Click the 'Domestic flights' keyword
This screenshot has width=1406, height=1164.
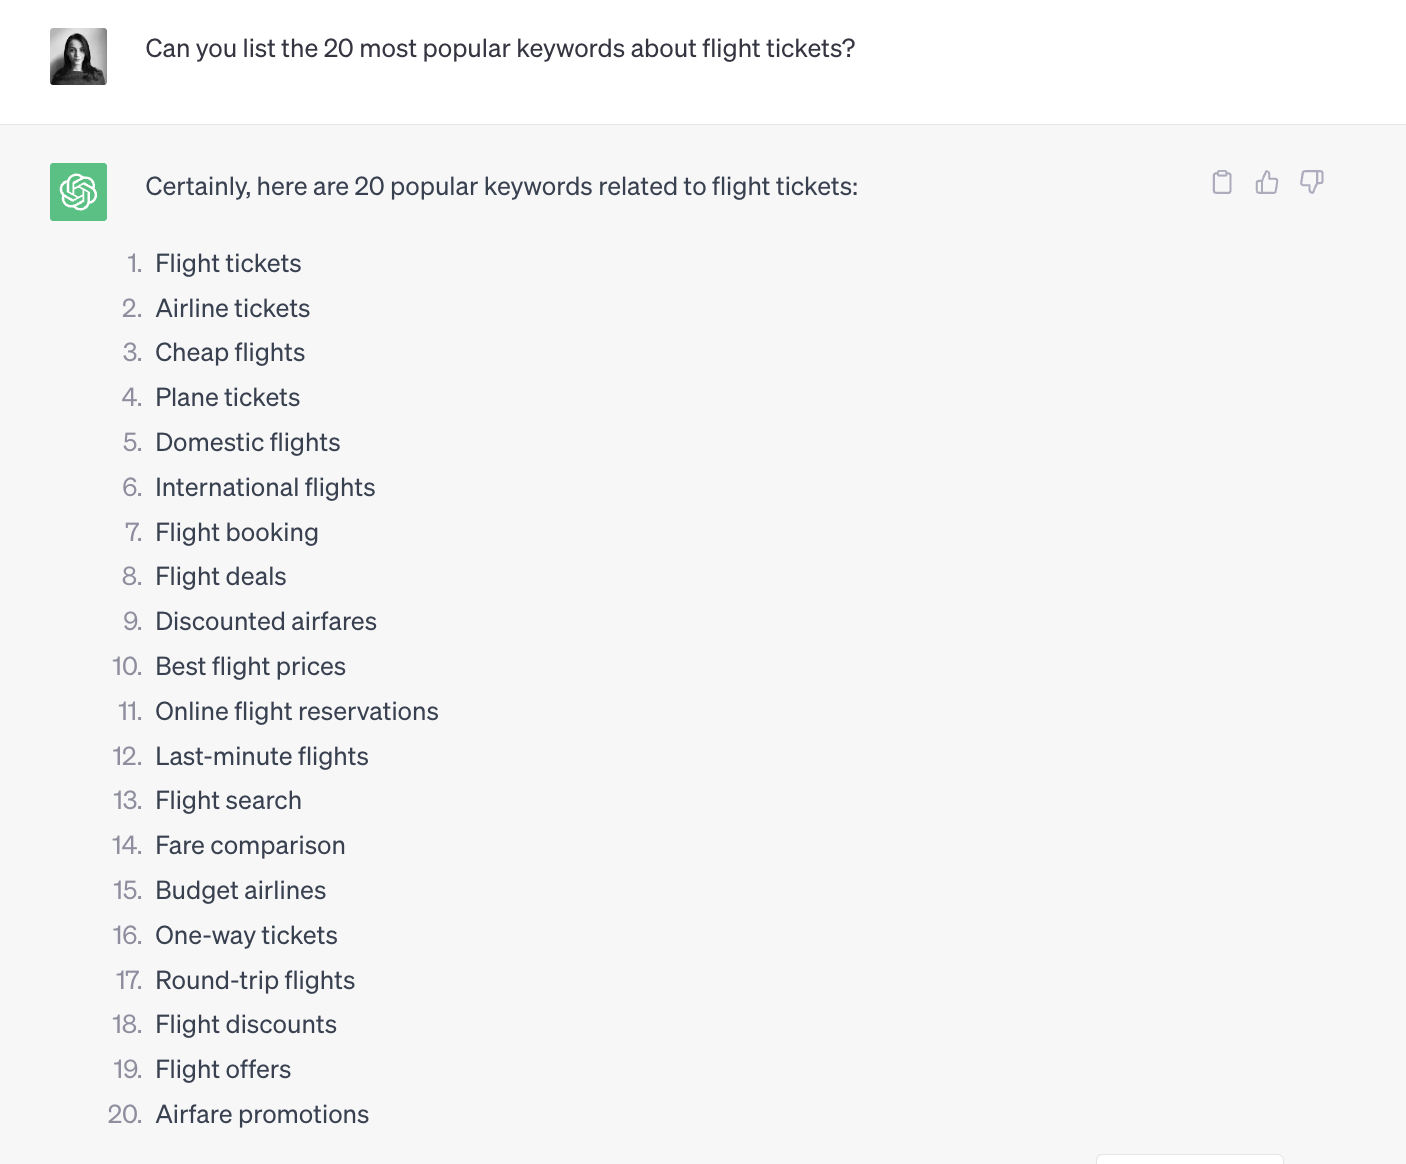(x=248, y=442)
